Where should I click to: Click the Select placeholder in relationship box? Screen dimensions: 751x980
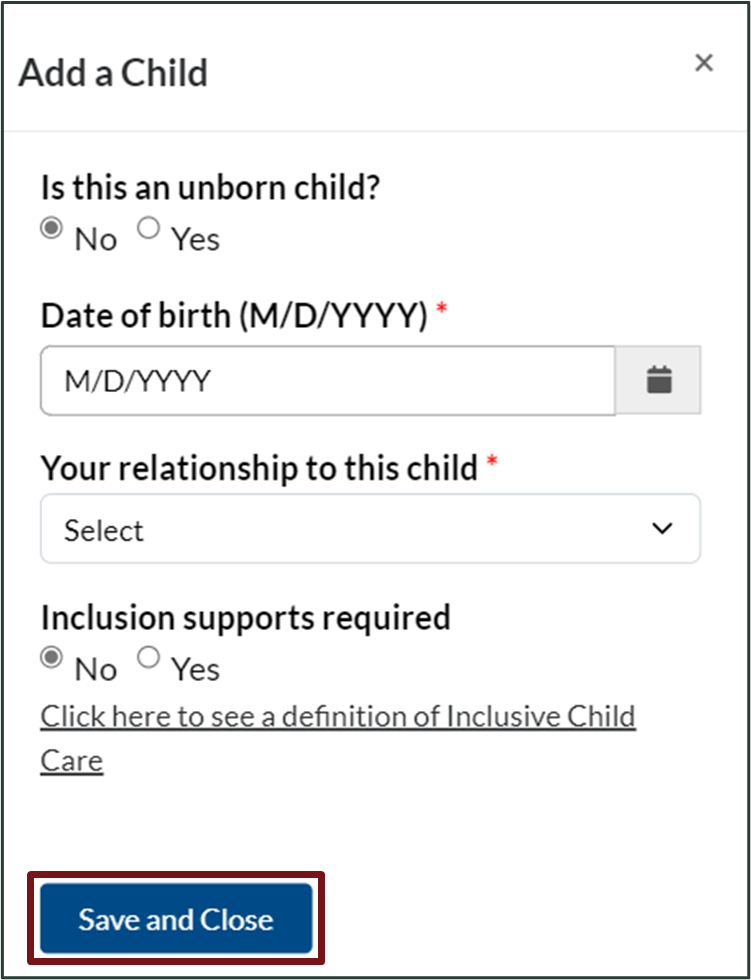tap(104, 530)
